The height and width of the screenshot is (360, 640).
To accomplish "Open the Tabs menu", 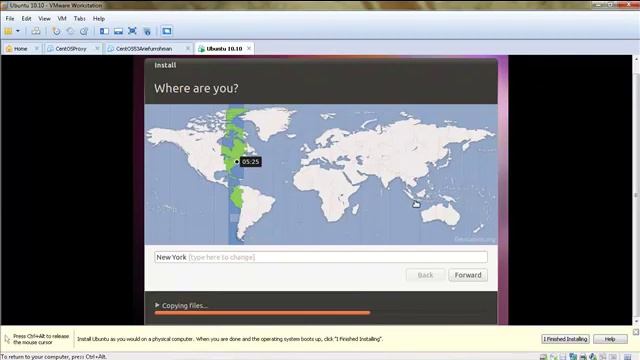I will [x=80, y=18].
